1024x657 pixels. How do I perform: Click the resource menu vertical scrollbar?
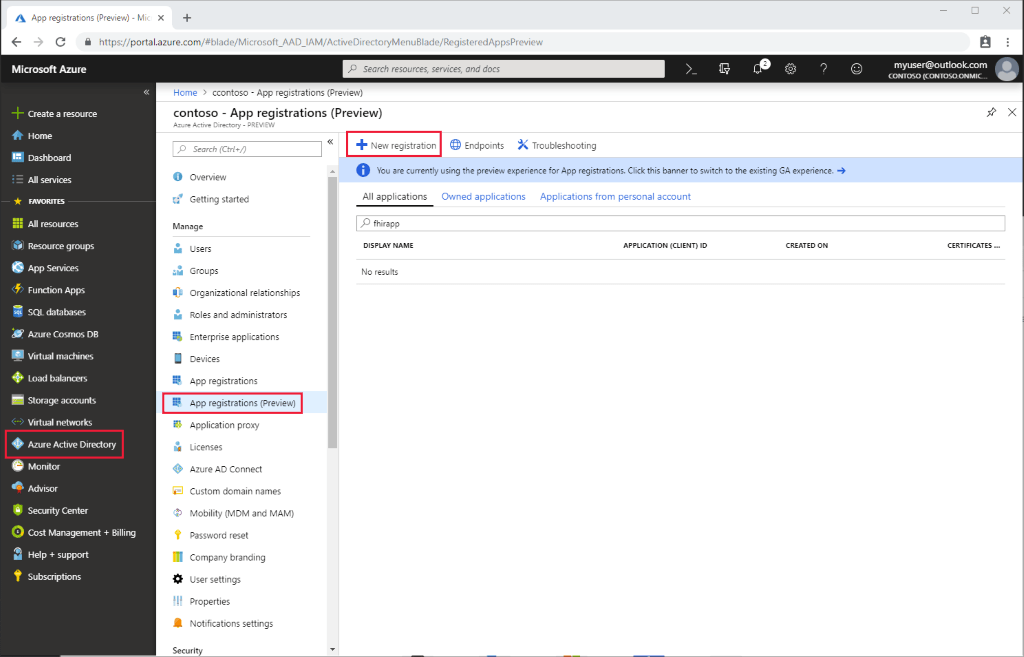pyautogui.click(x=332, y=300)
